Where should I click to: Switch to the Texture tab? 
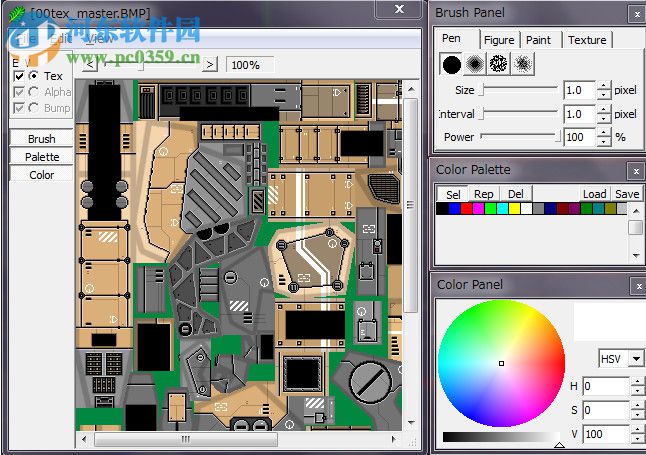click(587, 40)
